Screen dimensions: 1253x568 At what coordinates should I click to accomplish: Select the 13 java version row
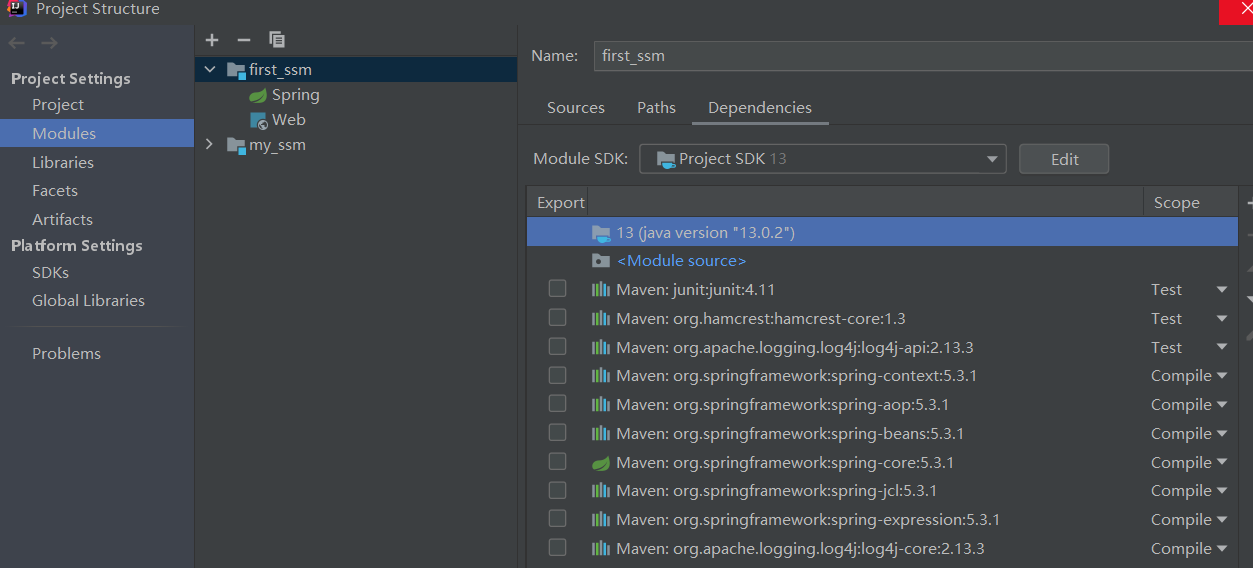(x=883, y=233)
